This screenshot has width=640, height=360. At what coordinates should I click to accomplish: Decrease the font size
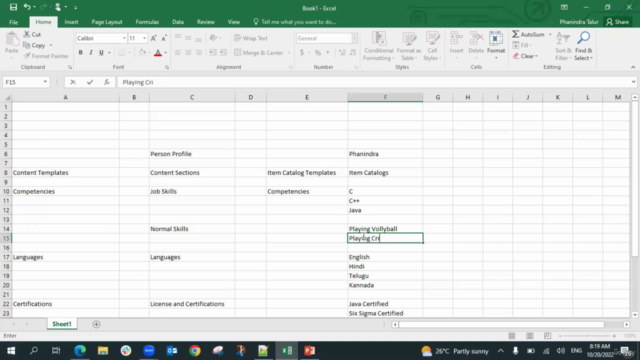pos(164,38)
